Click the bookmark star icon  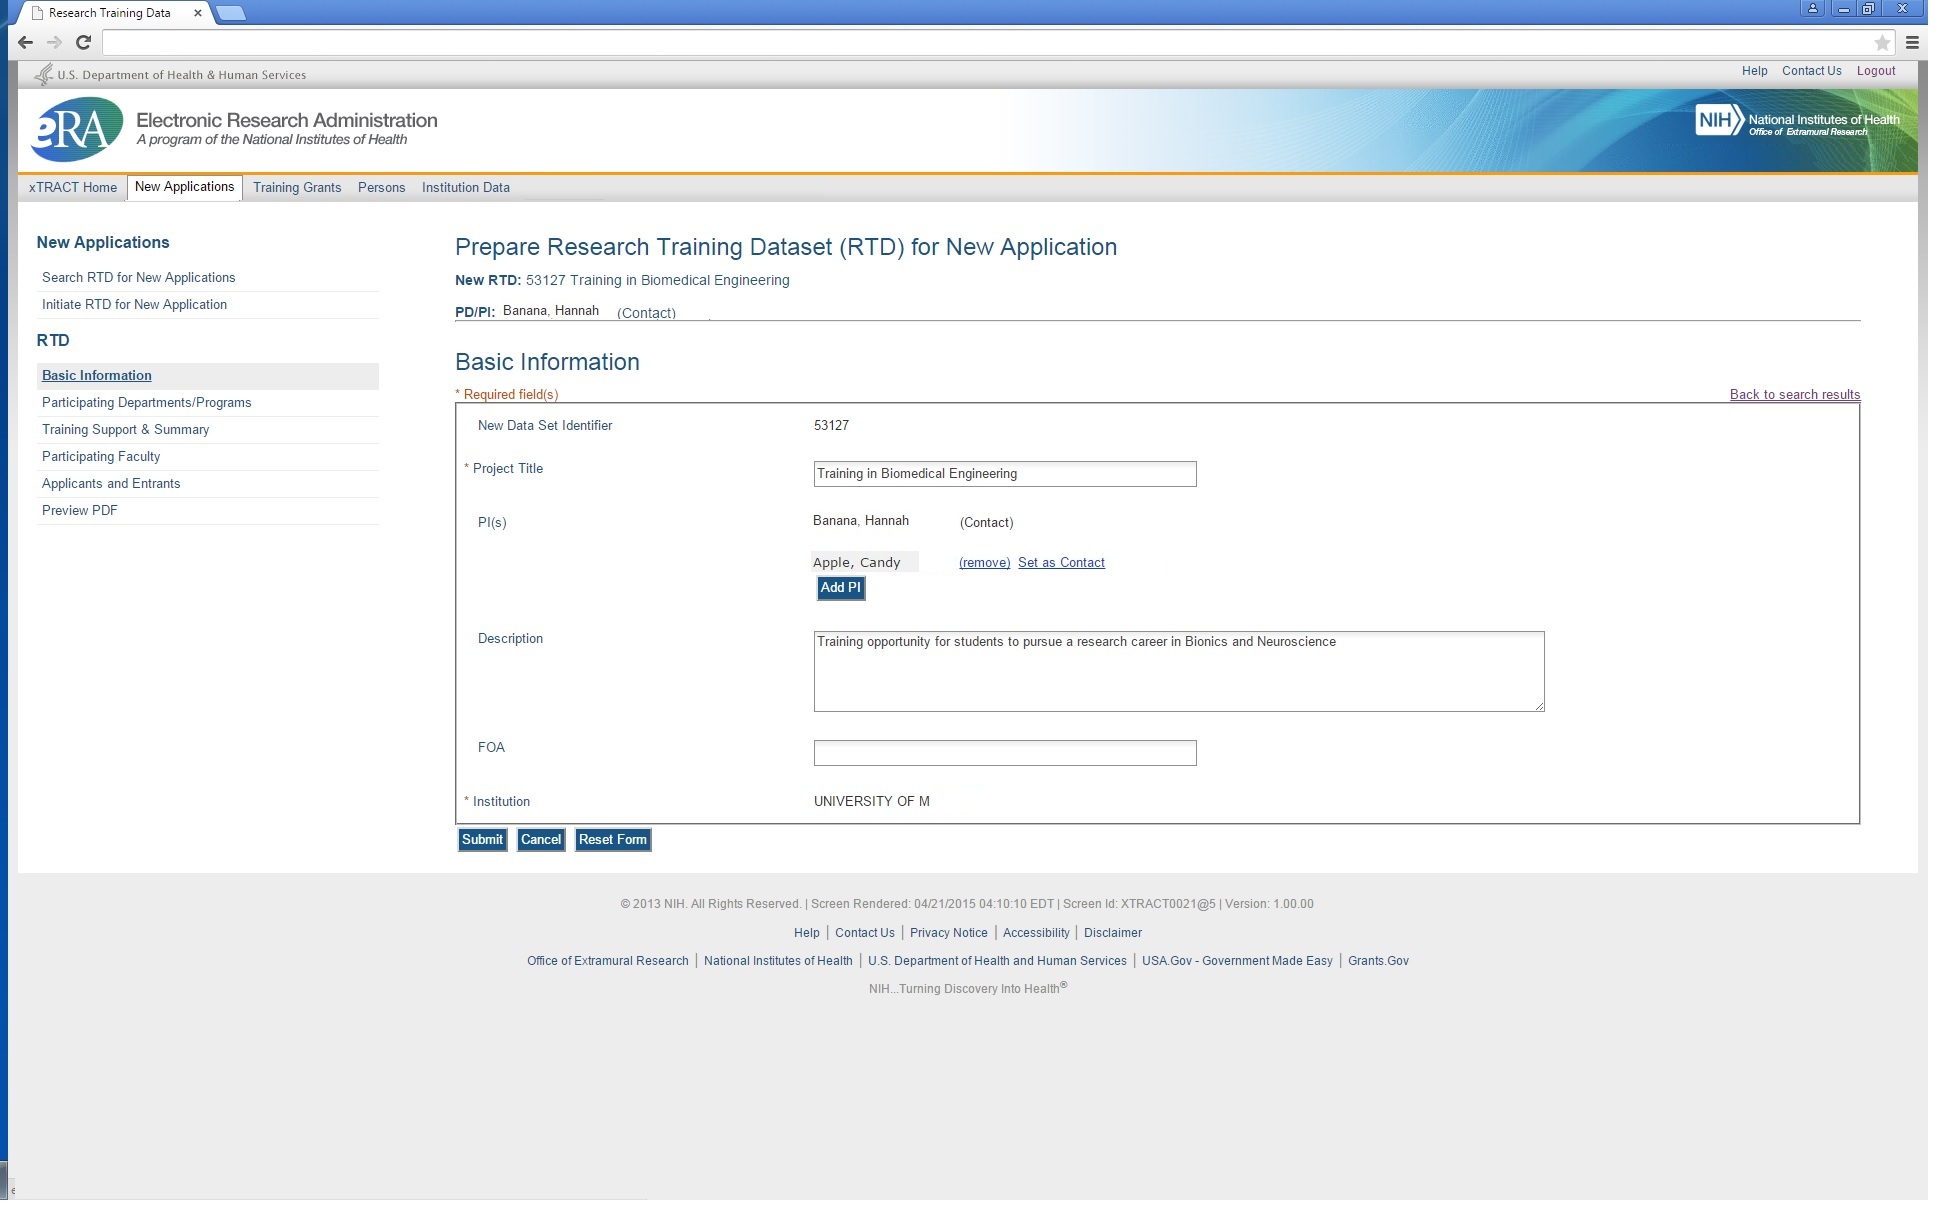(x=1882, y=42)
